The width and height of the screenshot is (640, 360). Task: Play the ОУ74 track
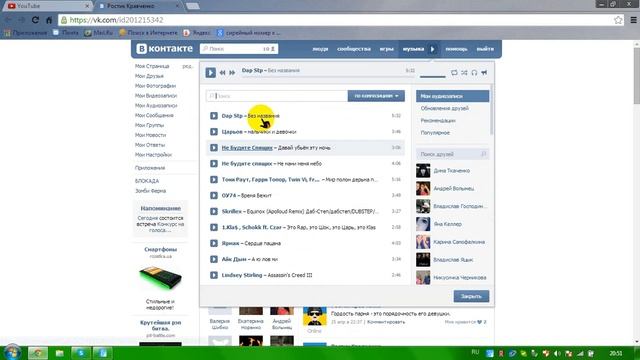click(213, 196)
